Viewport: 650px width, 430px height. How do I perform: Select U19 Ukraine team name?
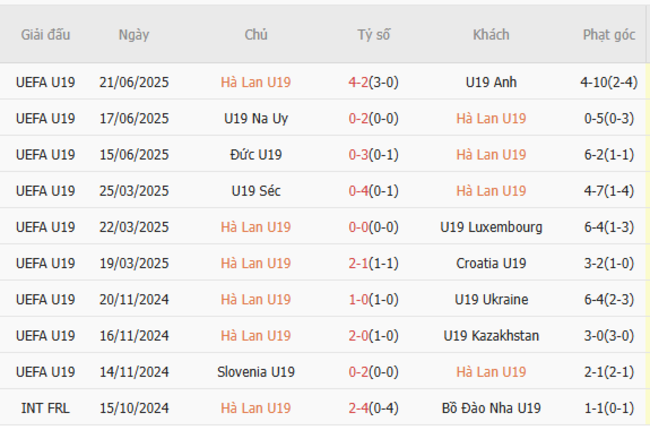pyautogui.click(x=491, y=300)
